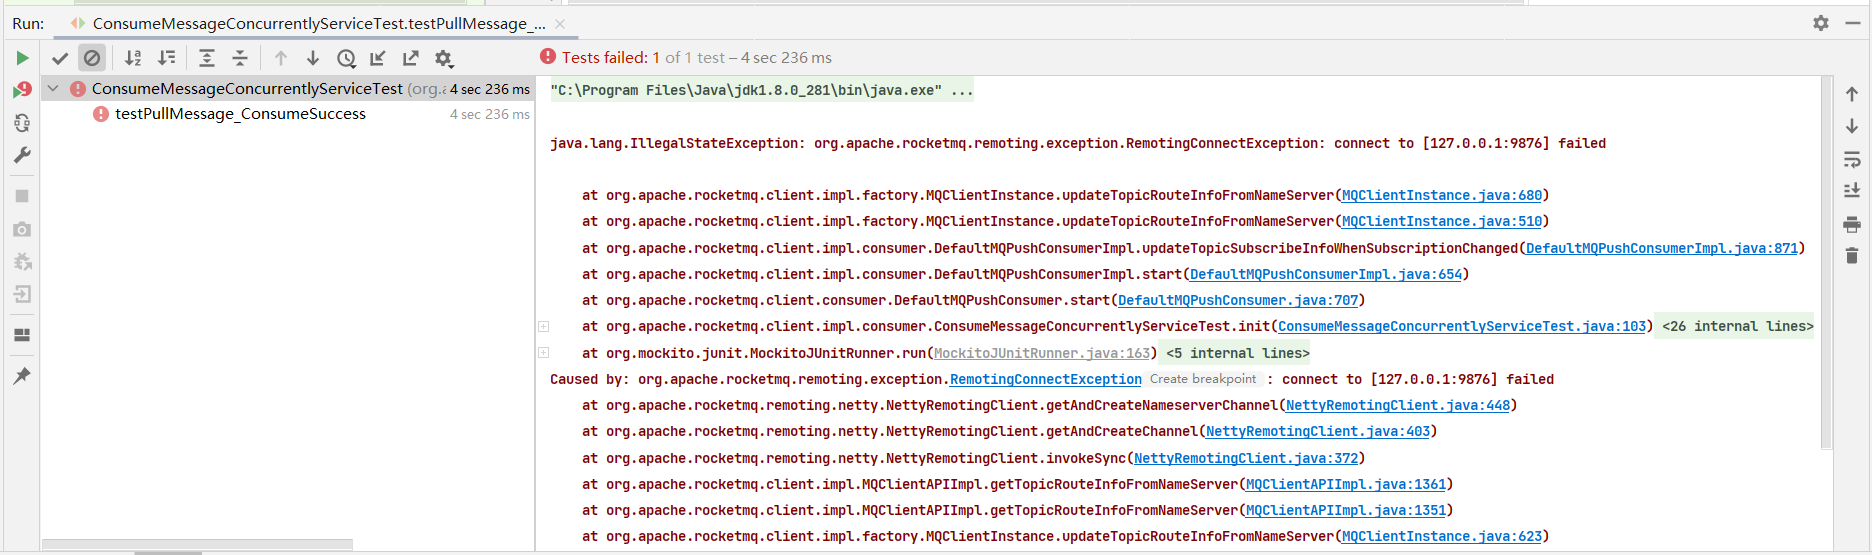This screenshot has width=1872, height=555.
Task: Expand the <26 internal lines> fold
Action: click(1737, 326)
